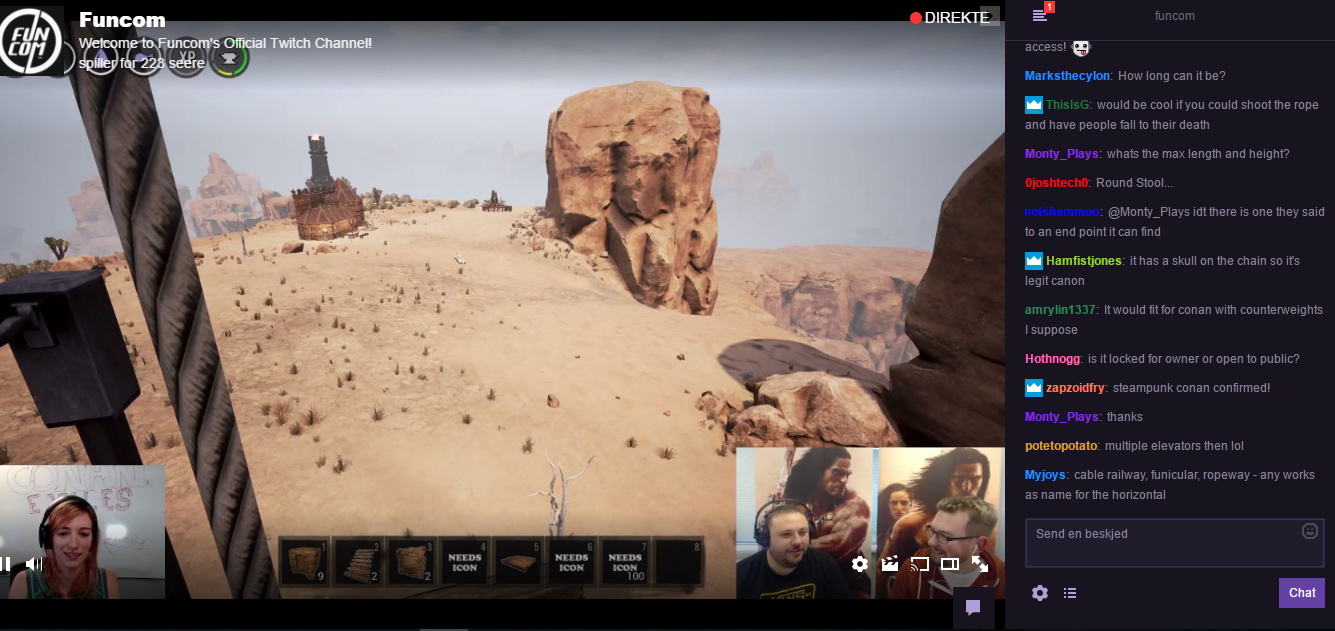Screen dimensions: 1335x631
Task: Mute the stream volume
Action: coord(34,564)
